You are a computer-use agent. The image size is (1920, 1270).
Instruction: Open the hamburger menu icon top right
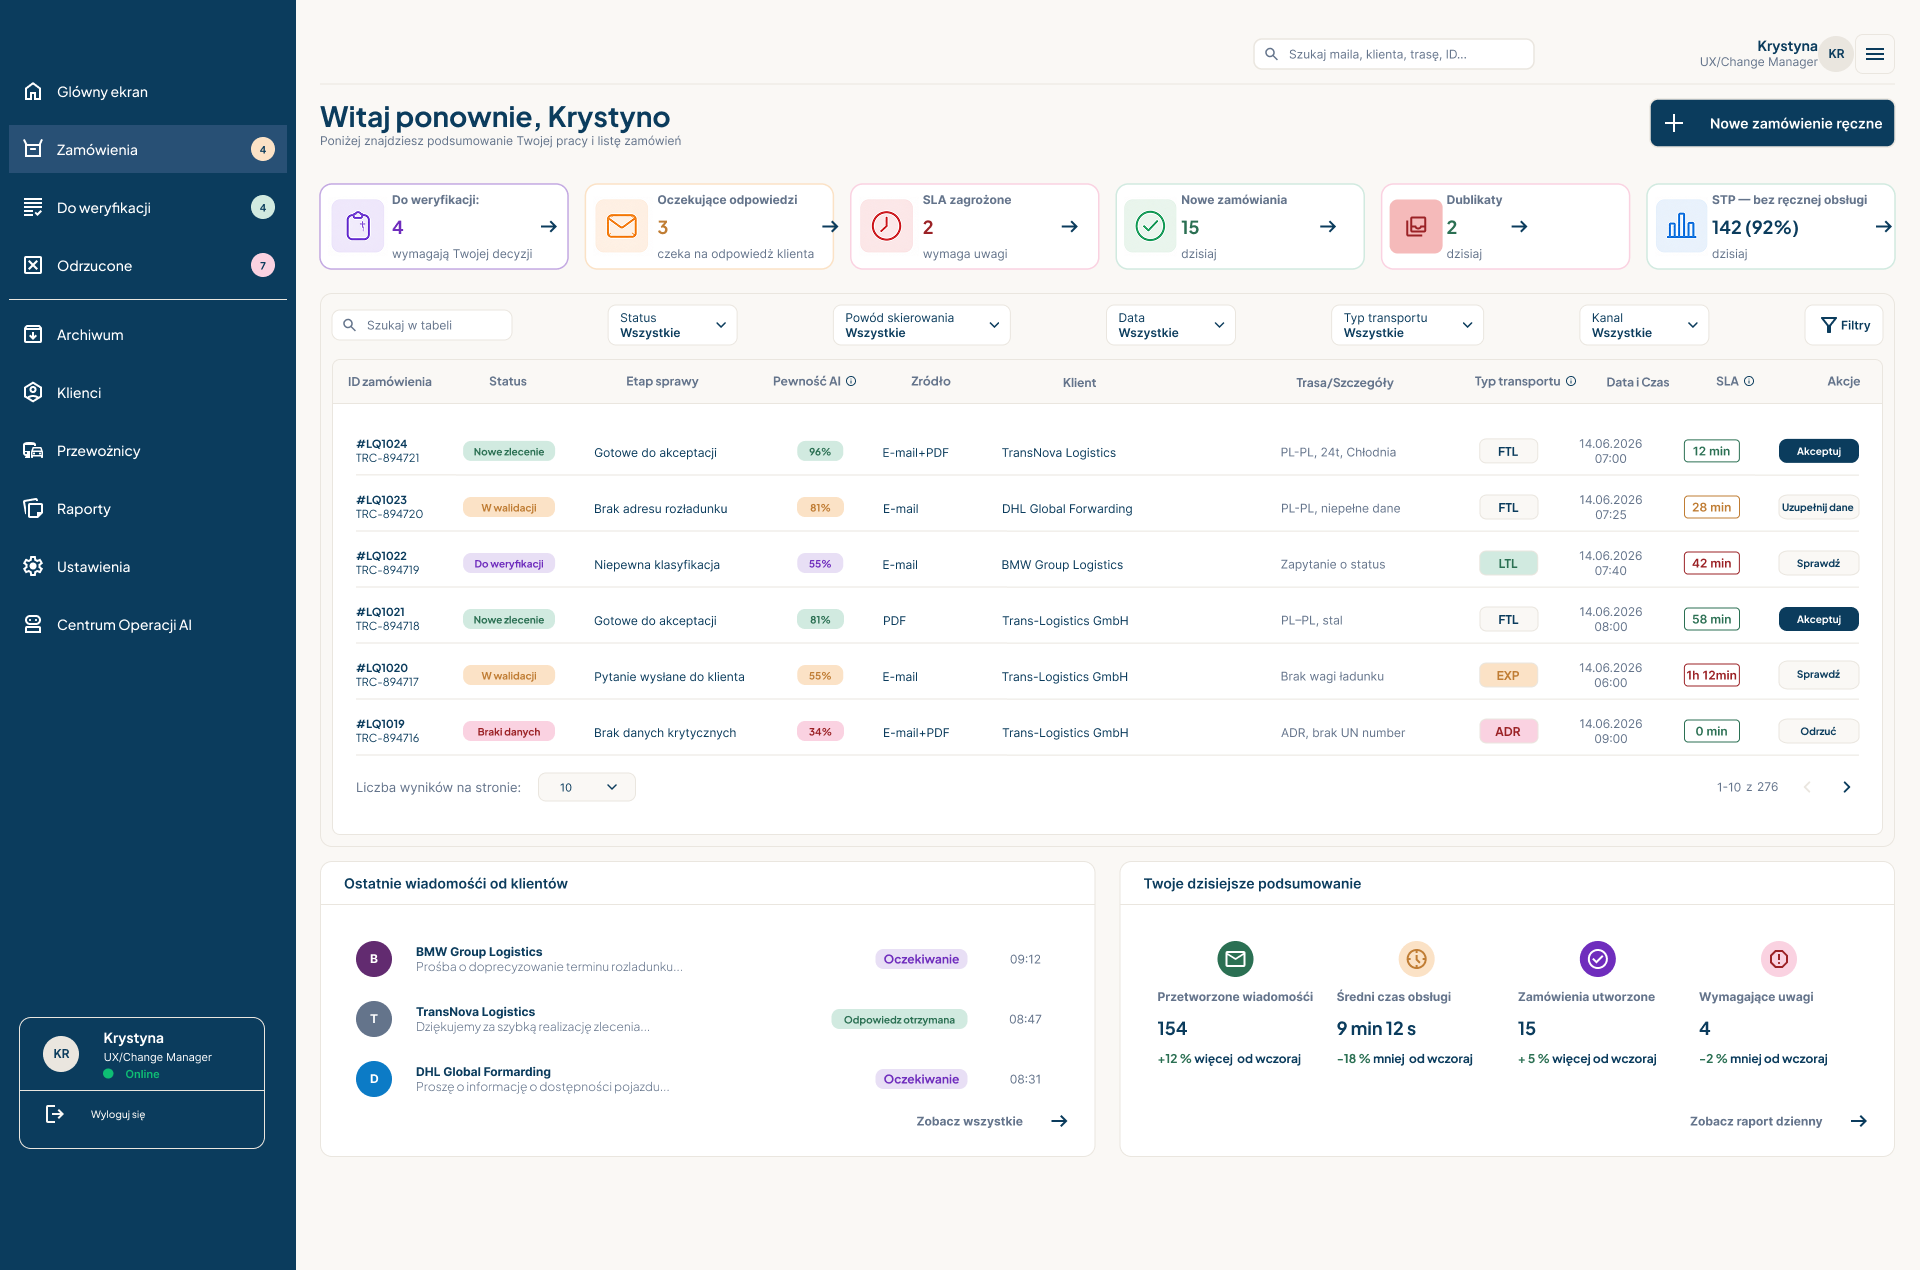click(1875, 54)
